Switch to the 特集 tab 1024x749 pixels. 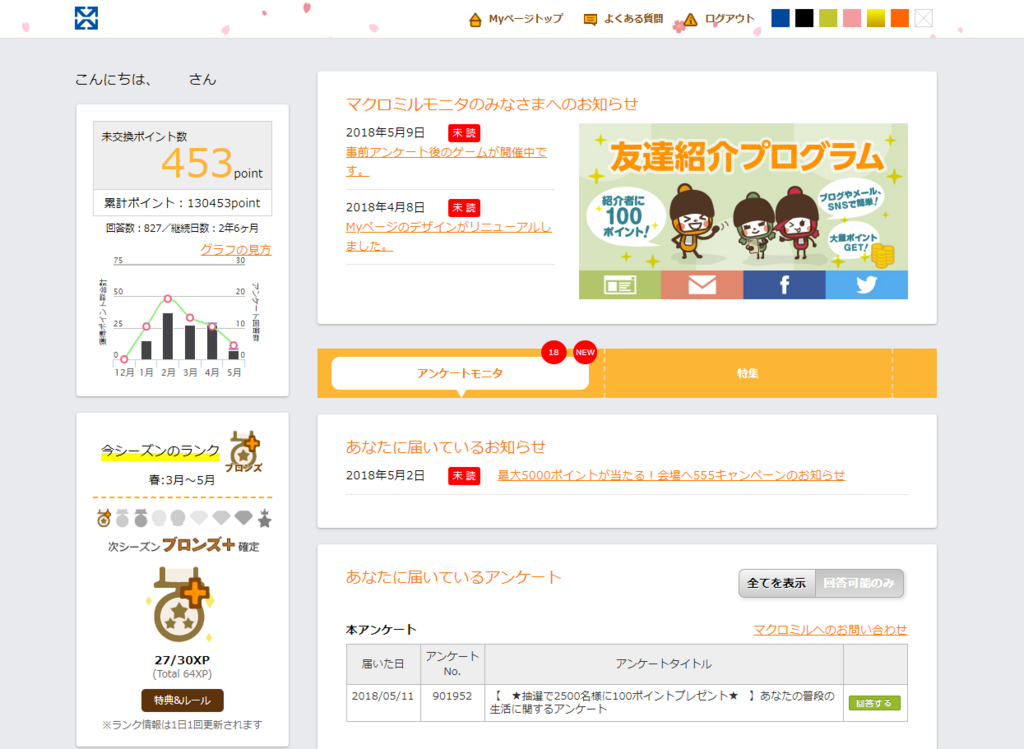coord(748,373)
